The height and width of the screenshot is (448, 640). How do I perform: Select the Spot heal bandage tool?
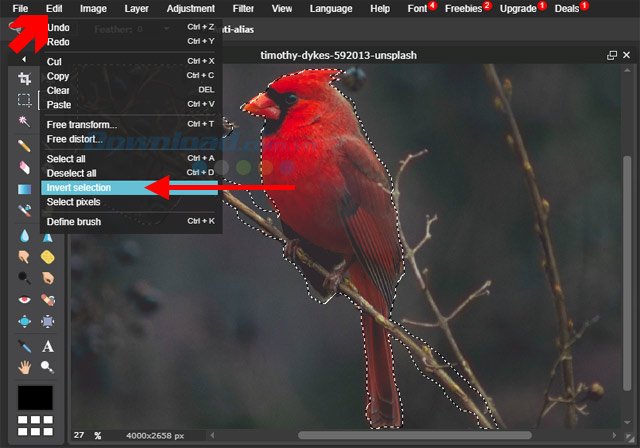tap(48, 300)
